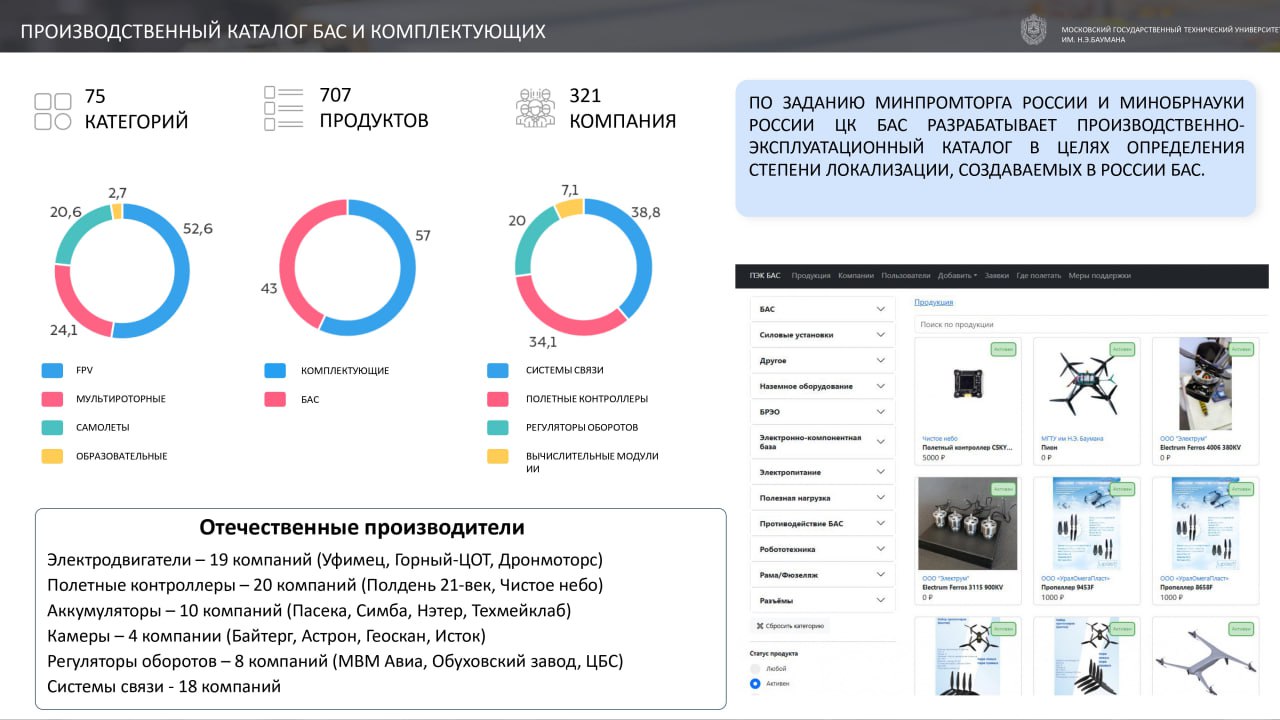Click ООО Электрум link above Ferros 3115

[945, 578]
